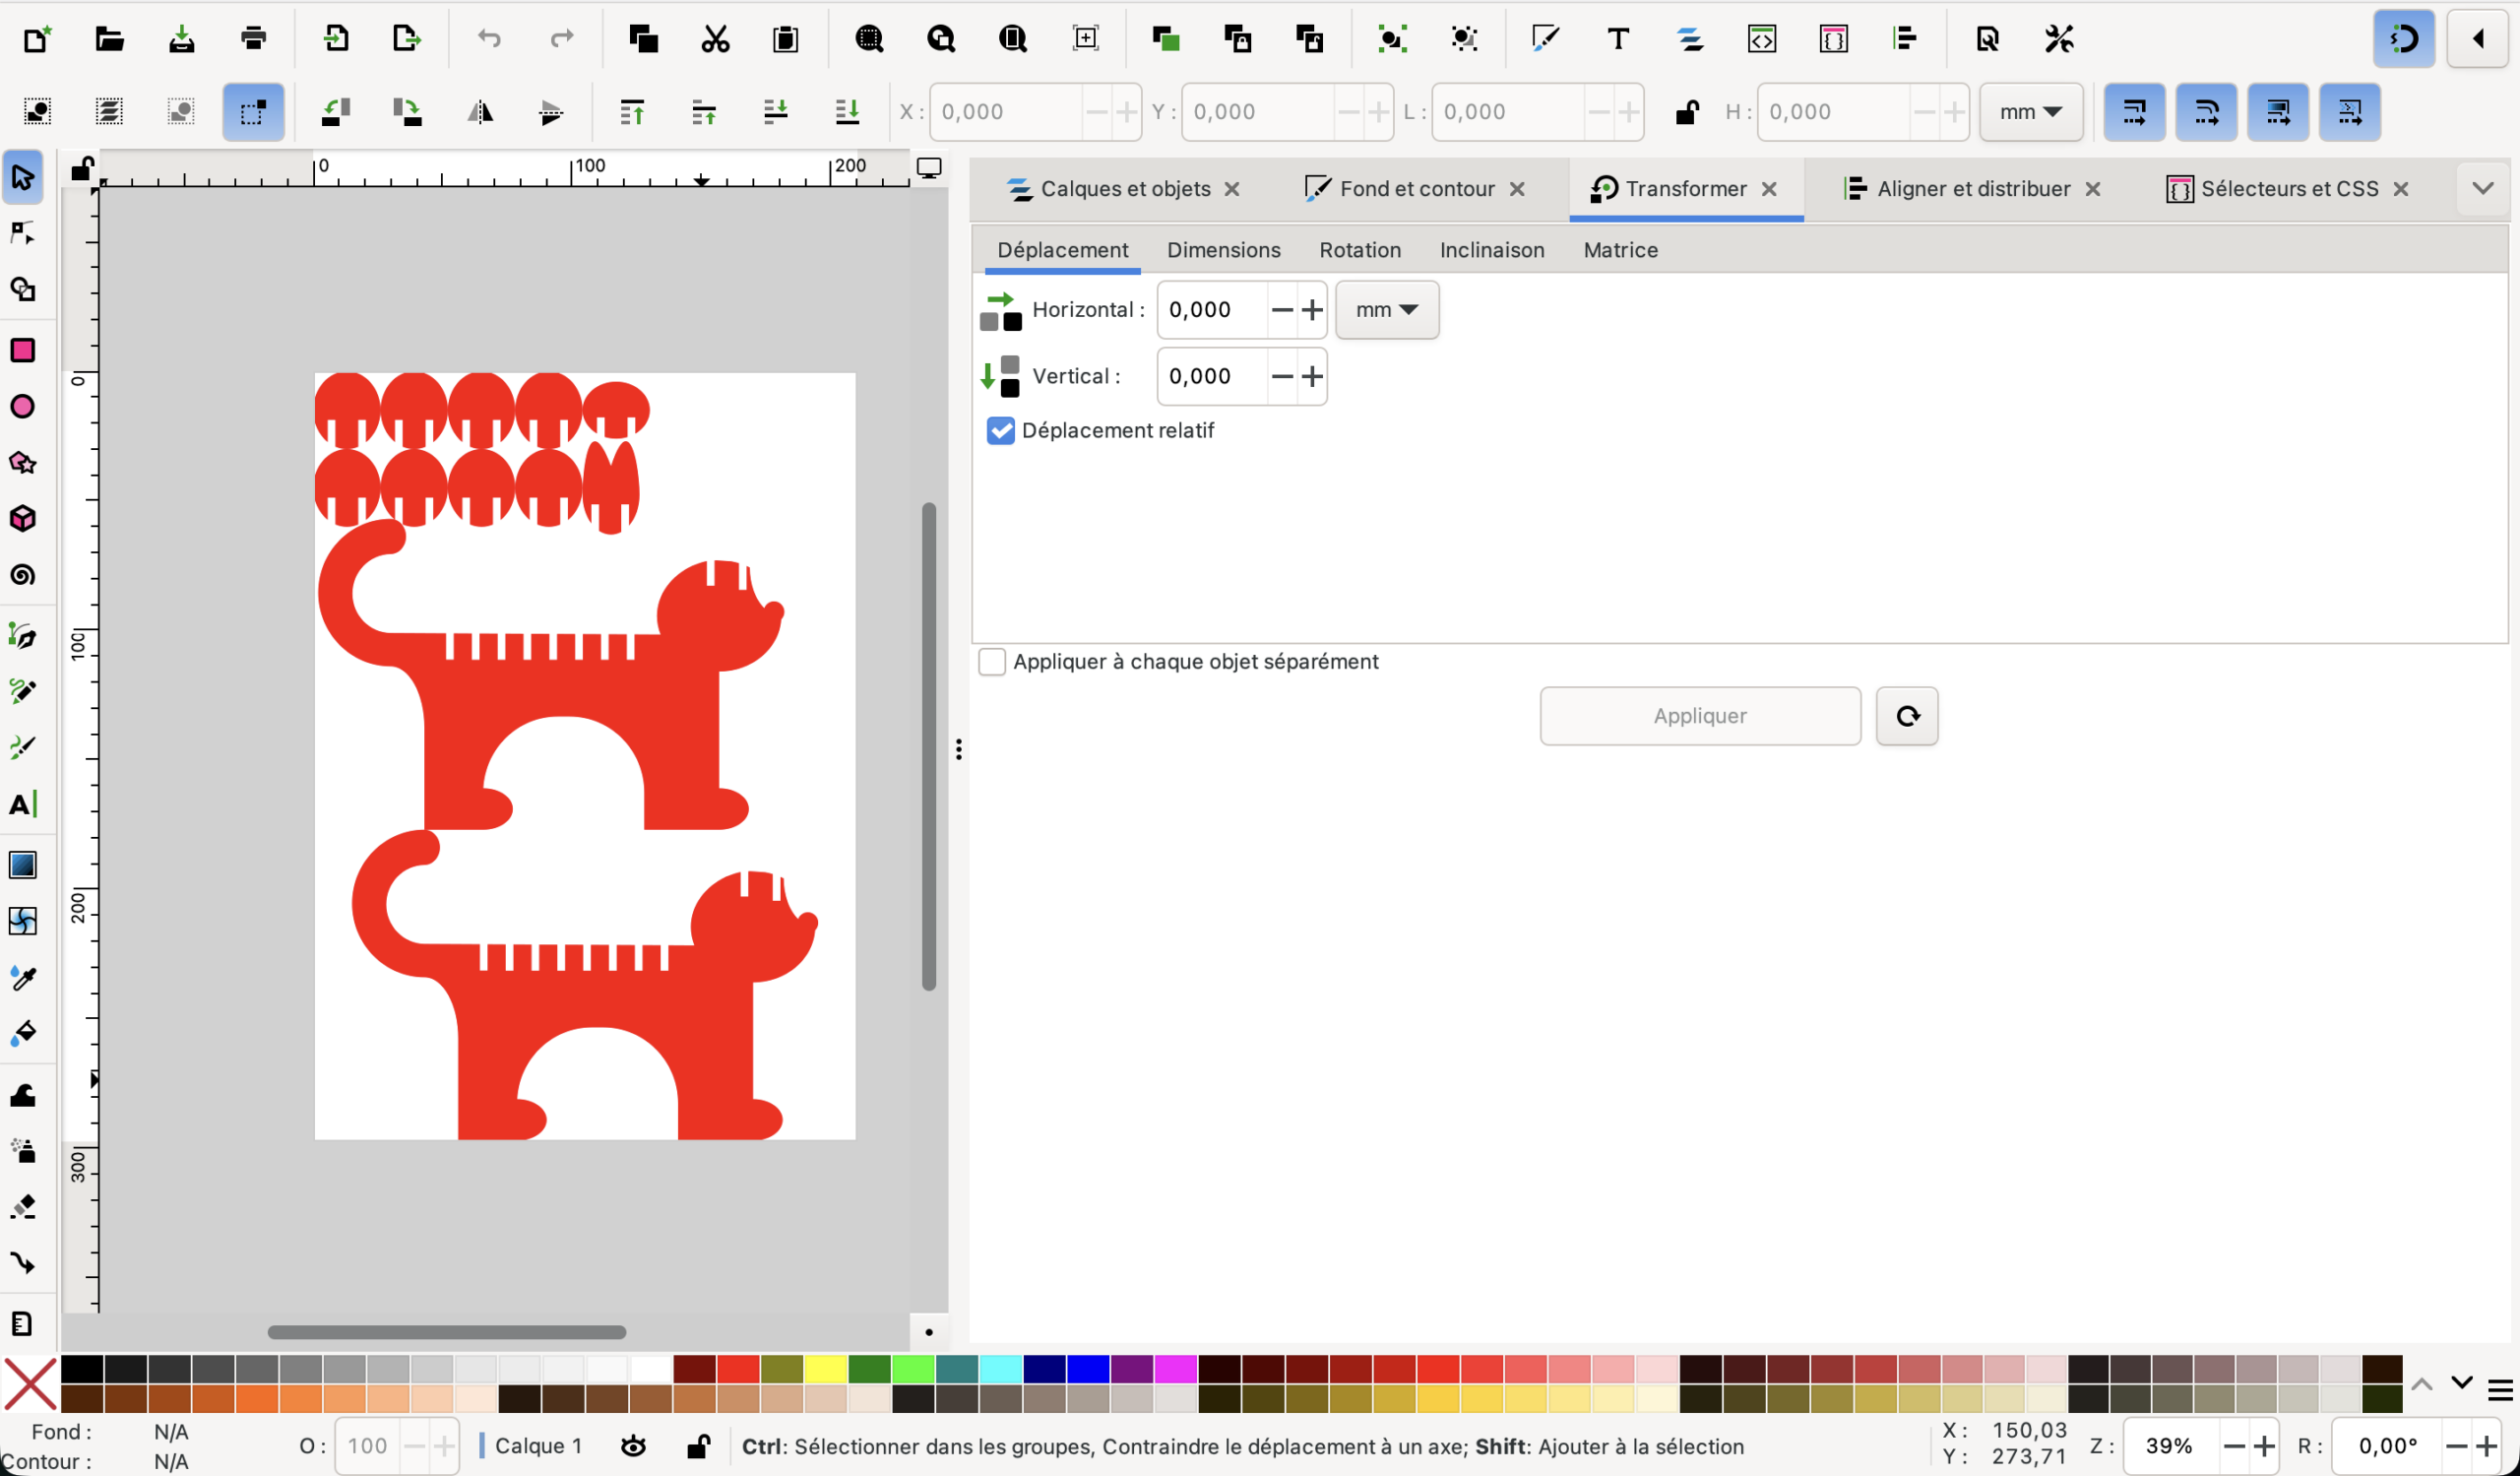Click the Cut scissors icon
The width and height of the screenshot is (2520, 1476).
click(x=715, y=39)
